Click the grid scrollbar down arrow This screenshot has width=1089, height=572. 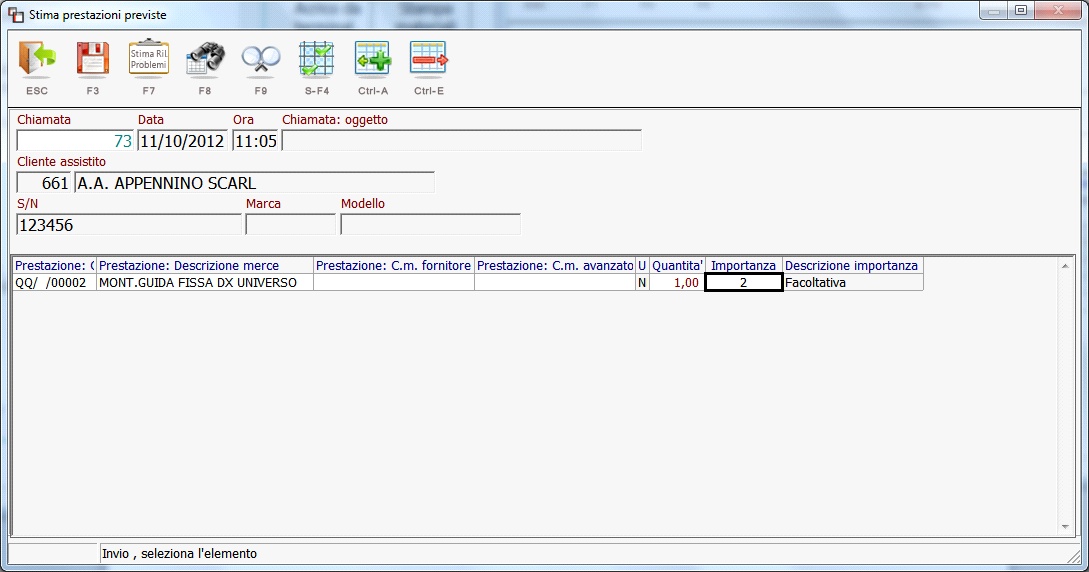tap(1065, 528)
